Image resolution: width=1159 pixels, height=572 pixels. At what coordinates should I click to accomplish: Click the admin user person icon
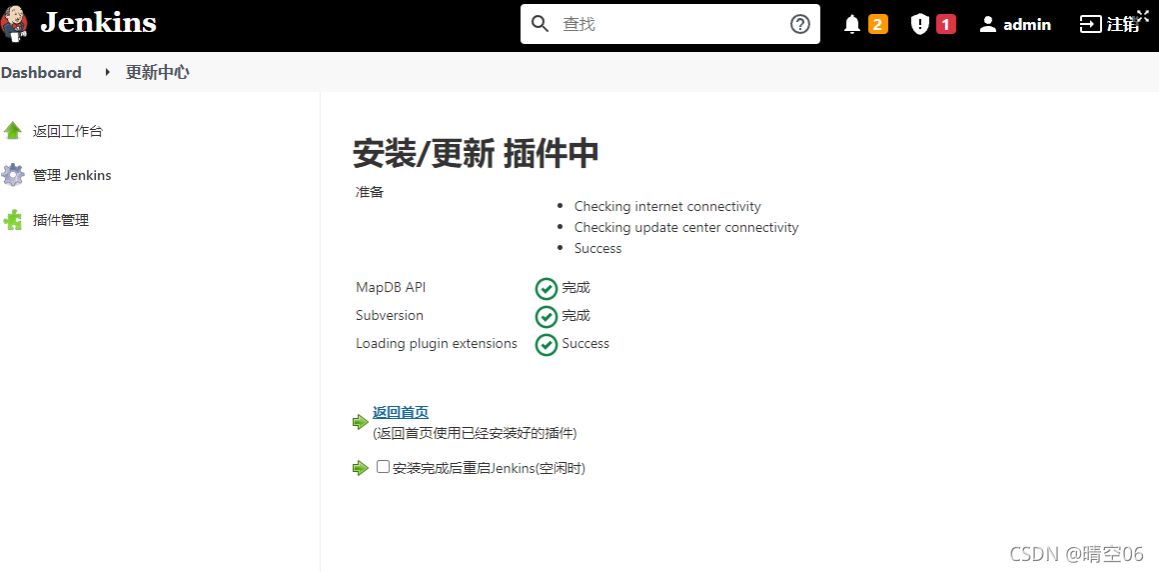[988, 24]
